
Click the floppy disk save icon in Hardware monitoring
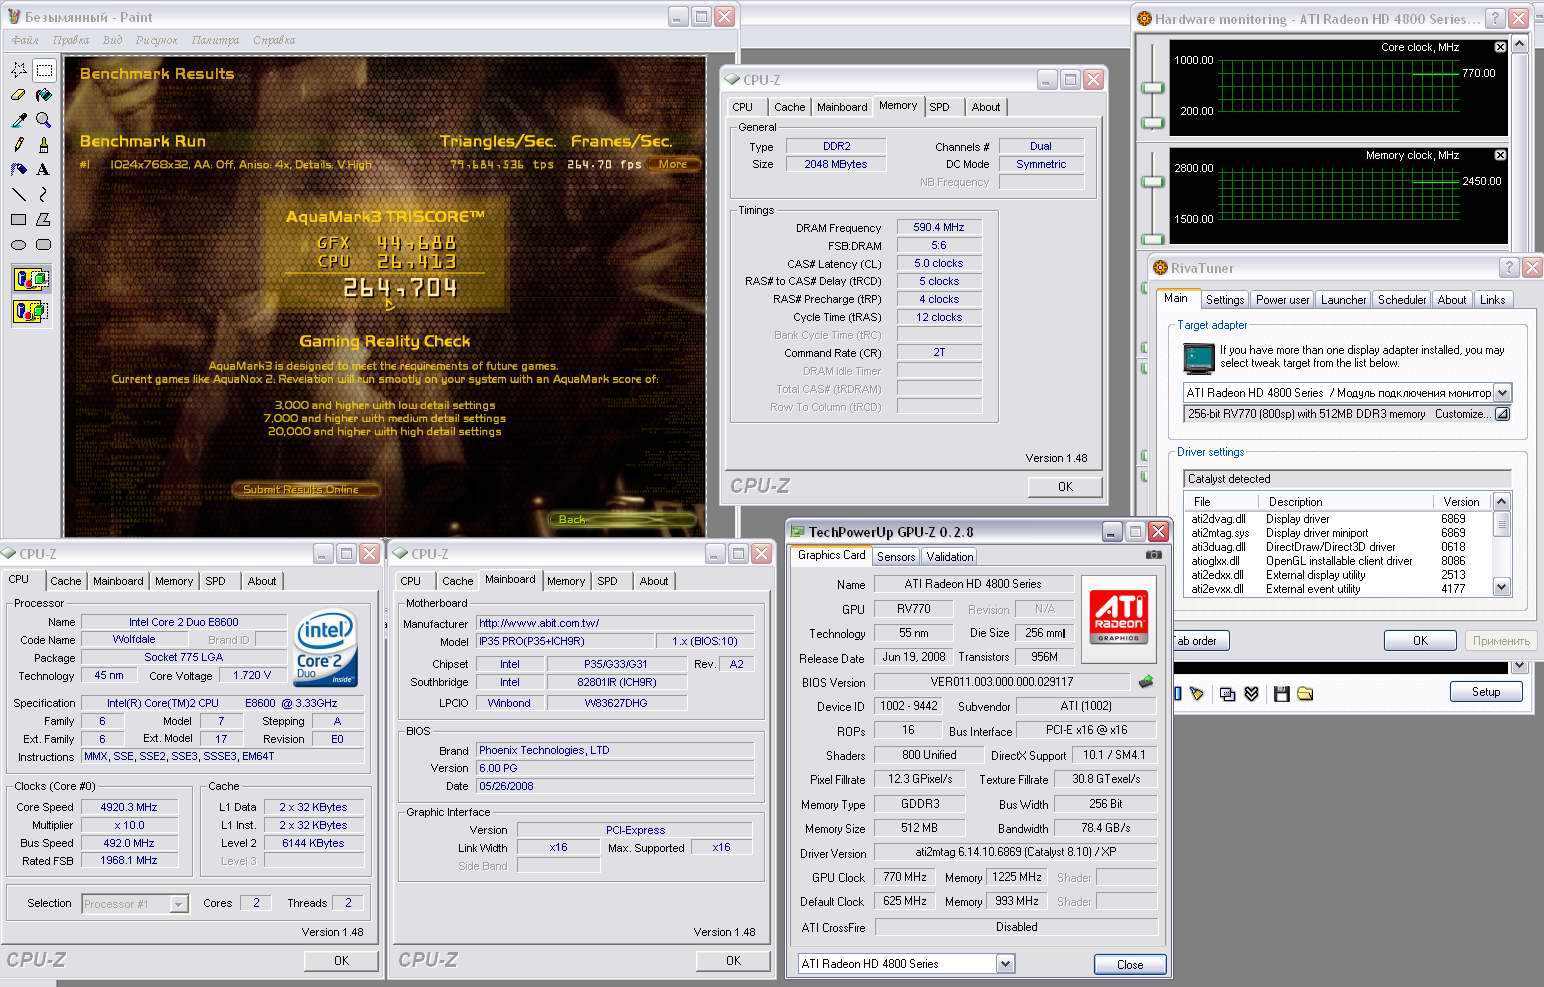coord(1282,693)
